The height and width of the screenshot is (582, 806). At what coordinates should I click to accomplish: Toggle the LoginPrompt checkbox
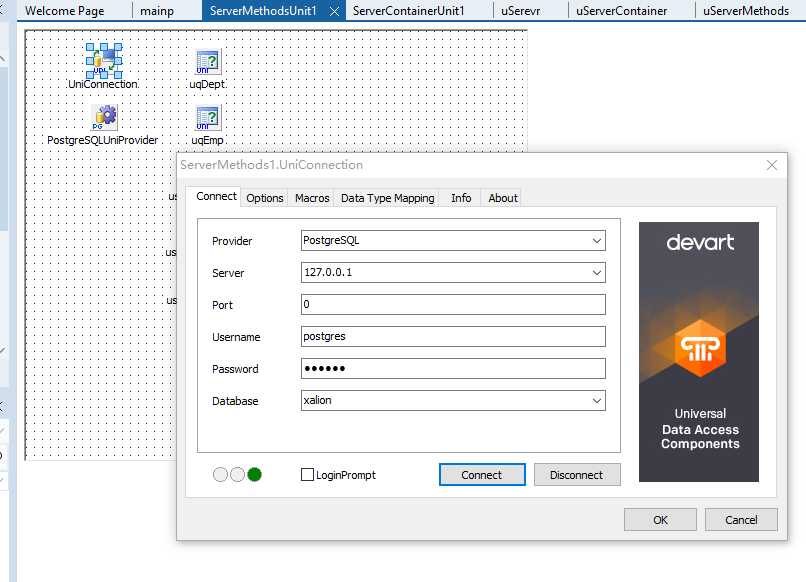(307, 475)
